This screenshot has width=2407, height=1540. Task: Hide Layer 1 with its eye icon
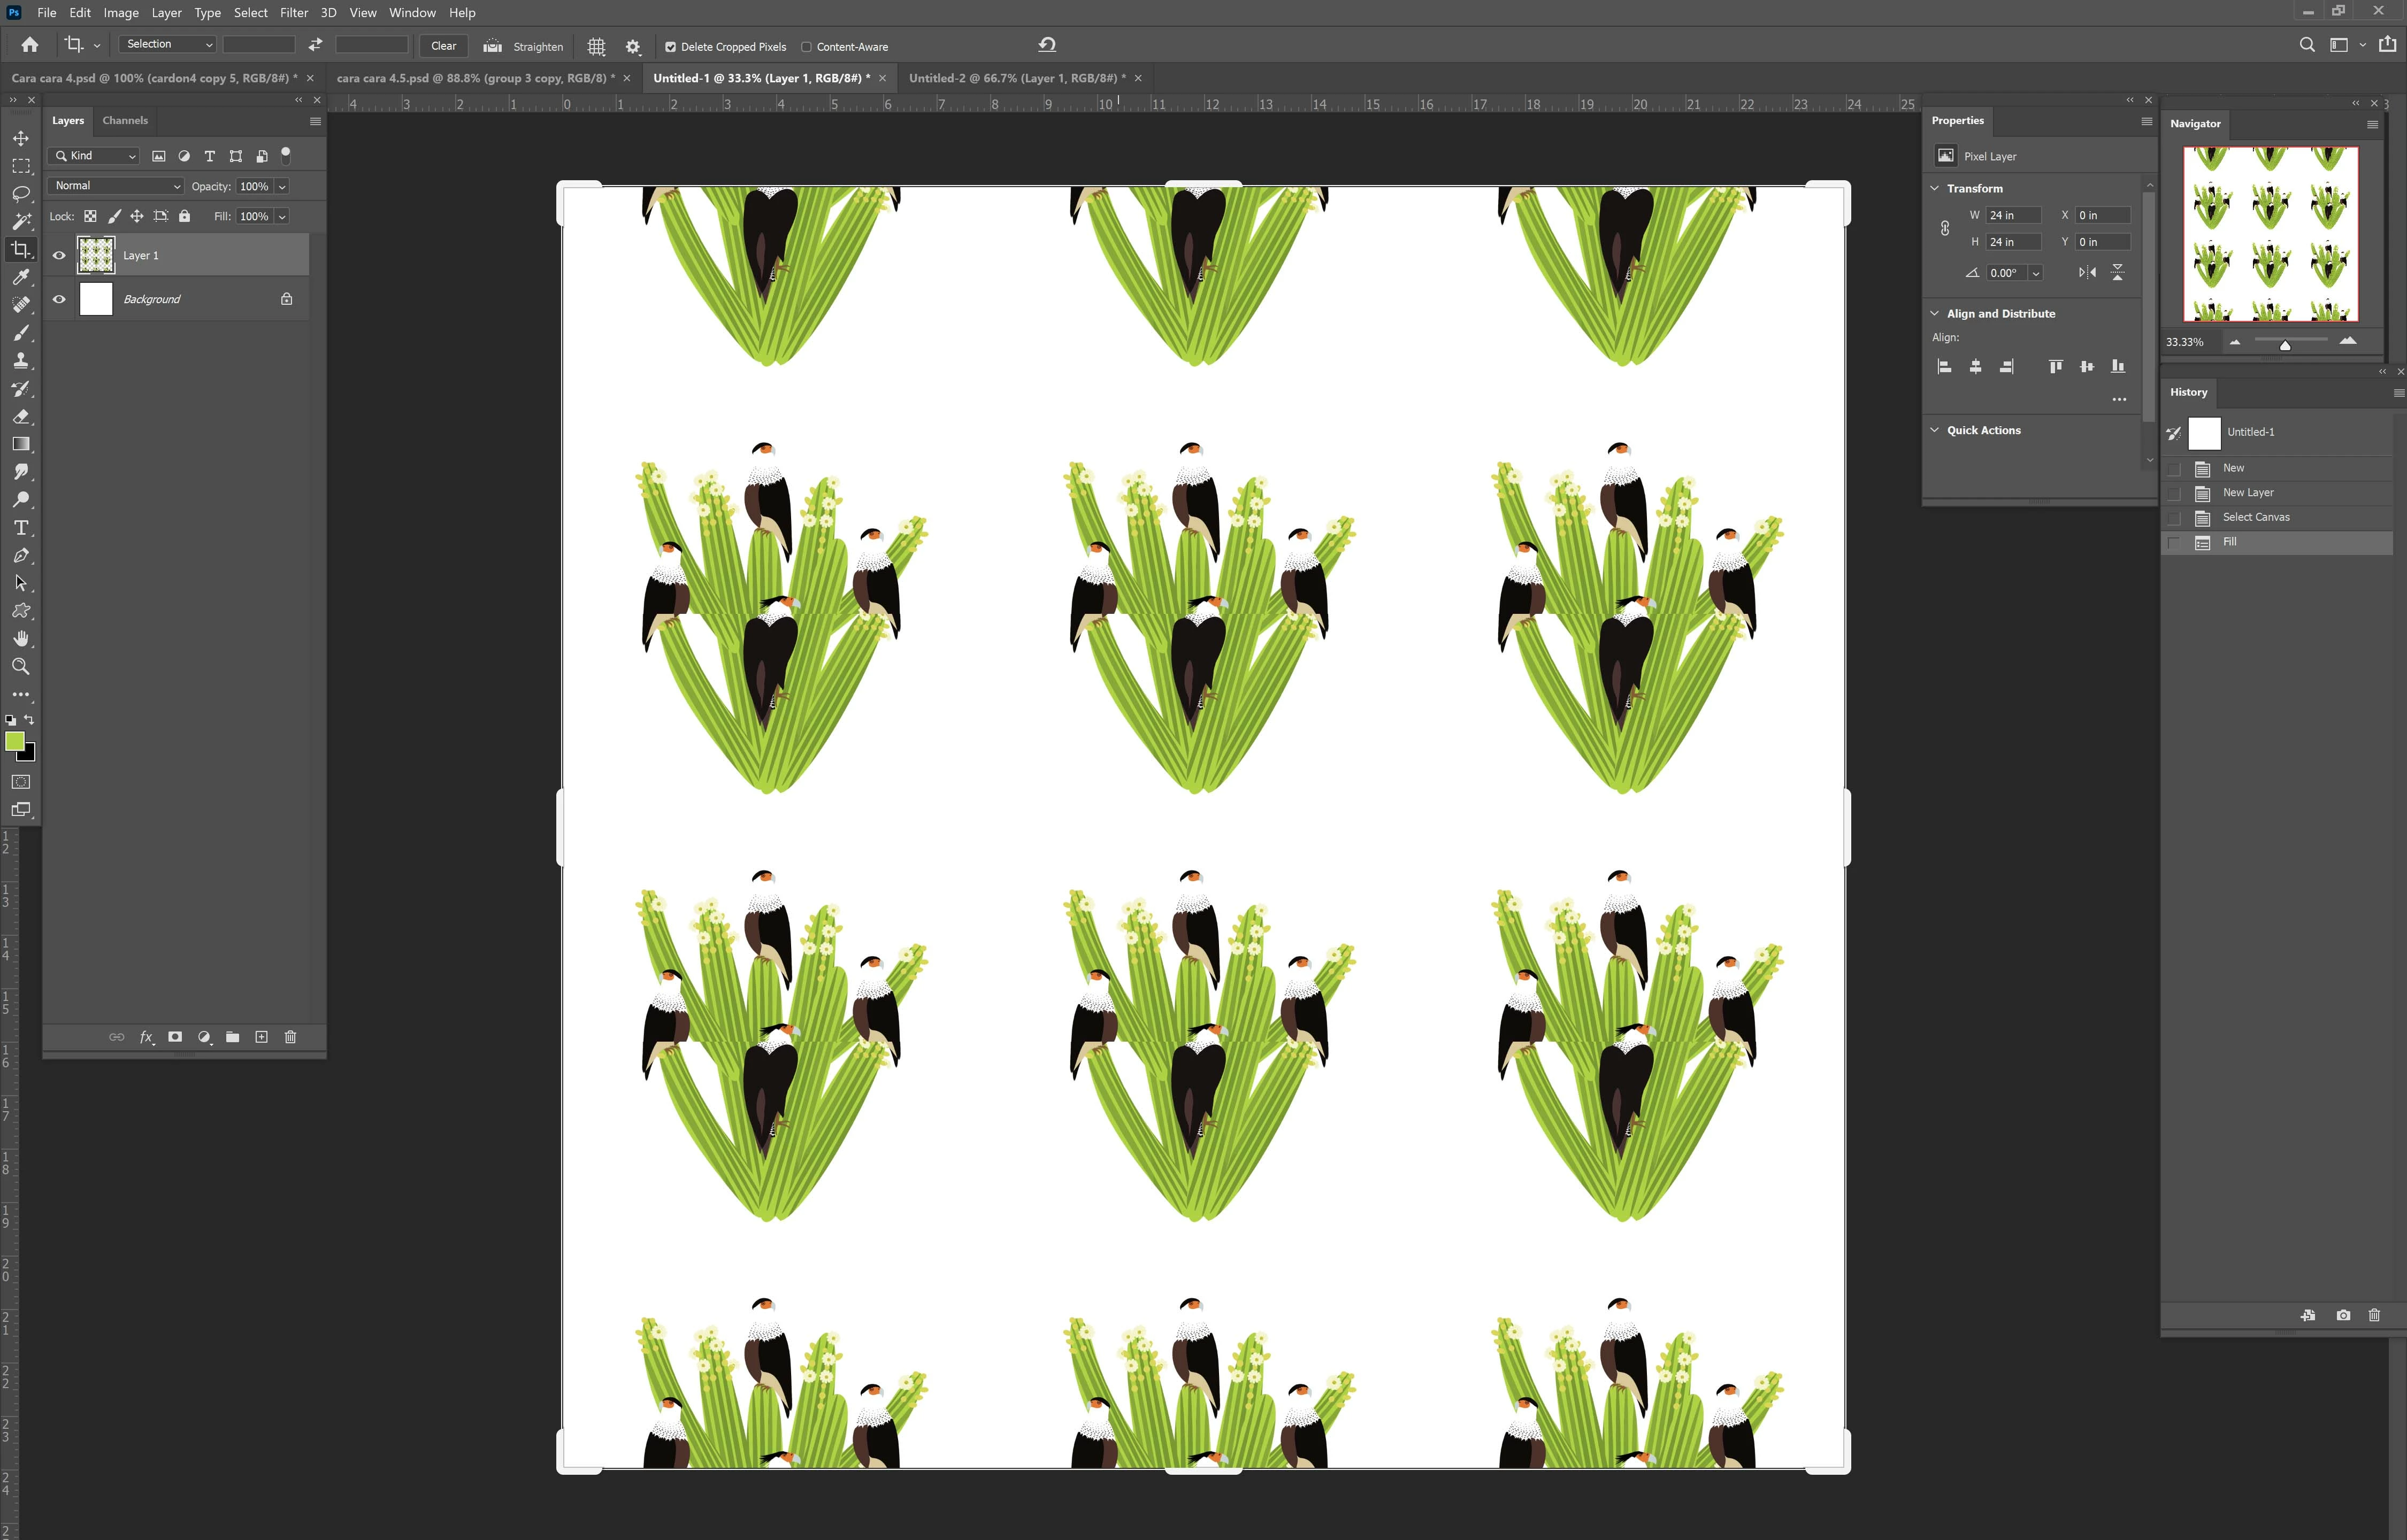59,256
